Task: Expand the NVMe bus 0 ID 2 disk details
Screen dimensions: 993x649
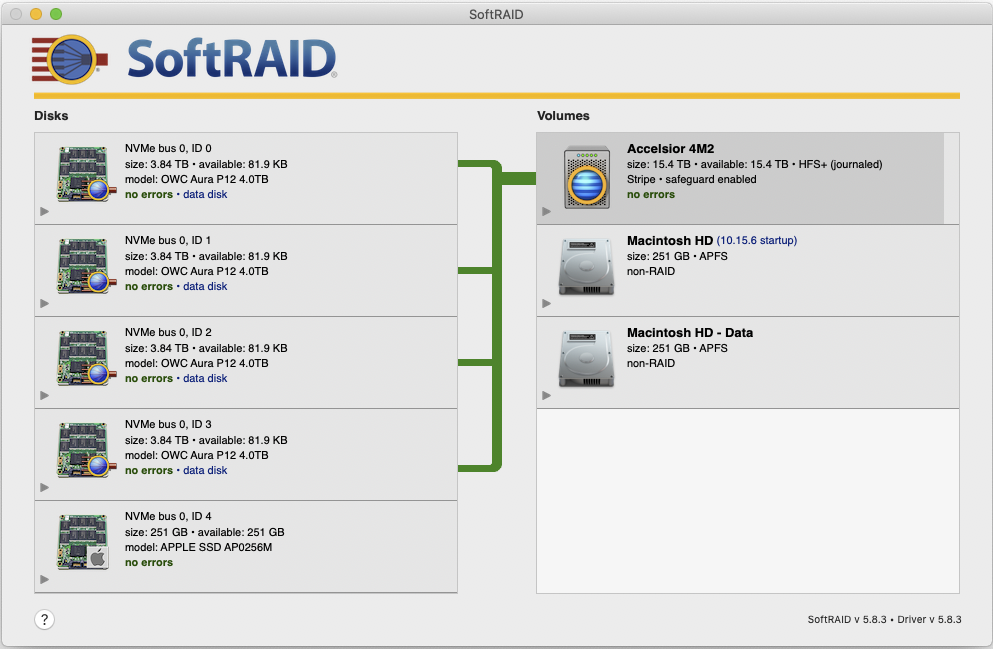Action: [43, 395]
